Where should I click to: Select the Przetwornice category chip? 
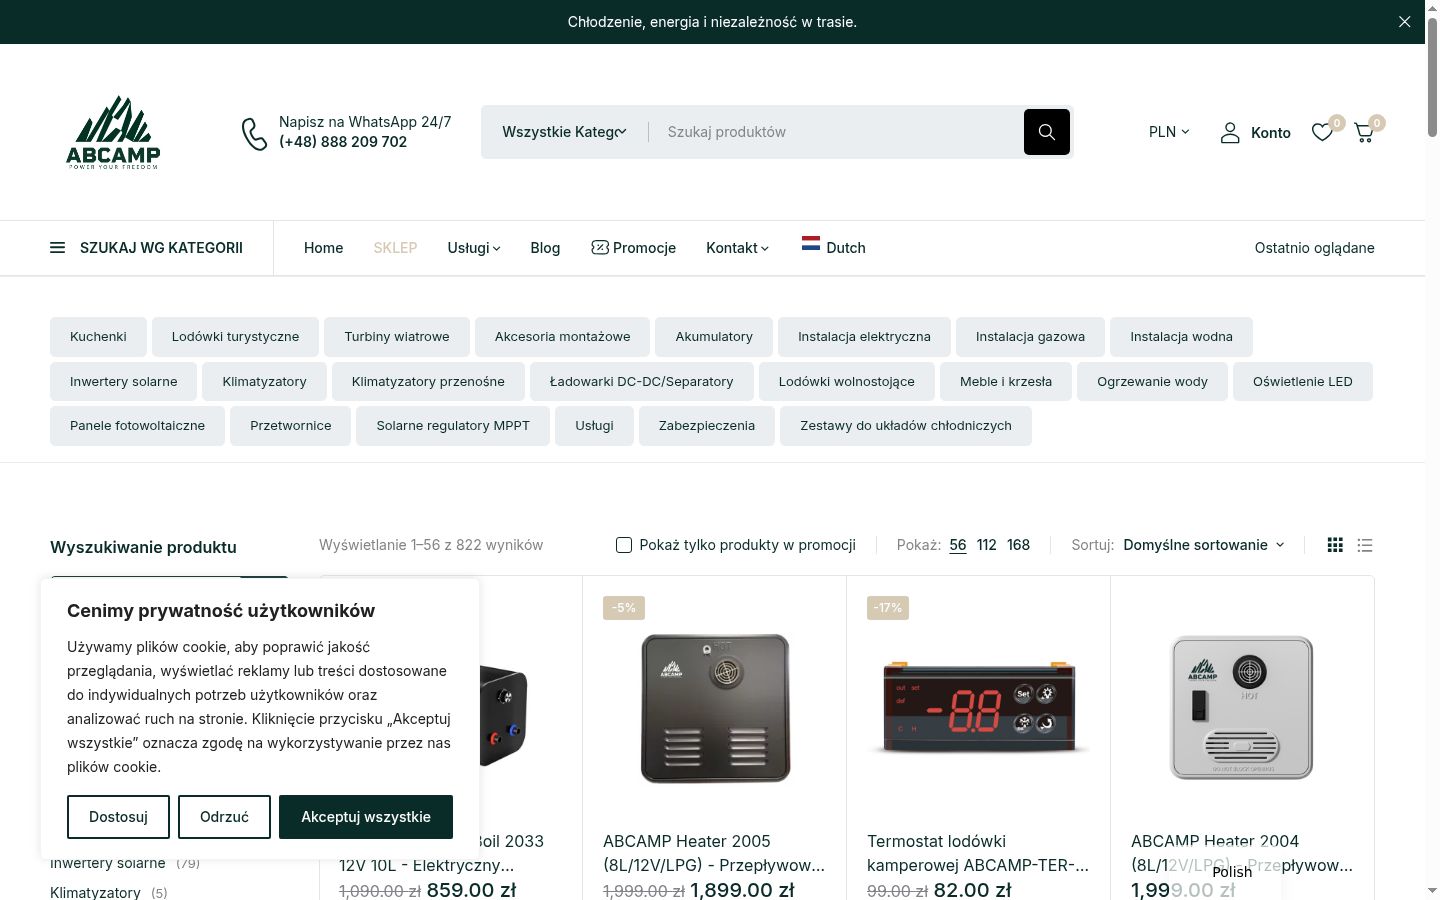(291, 426)
